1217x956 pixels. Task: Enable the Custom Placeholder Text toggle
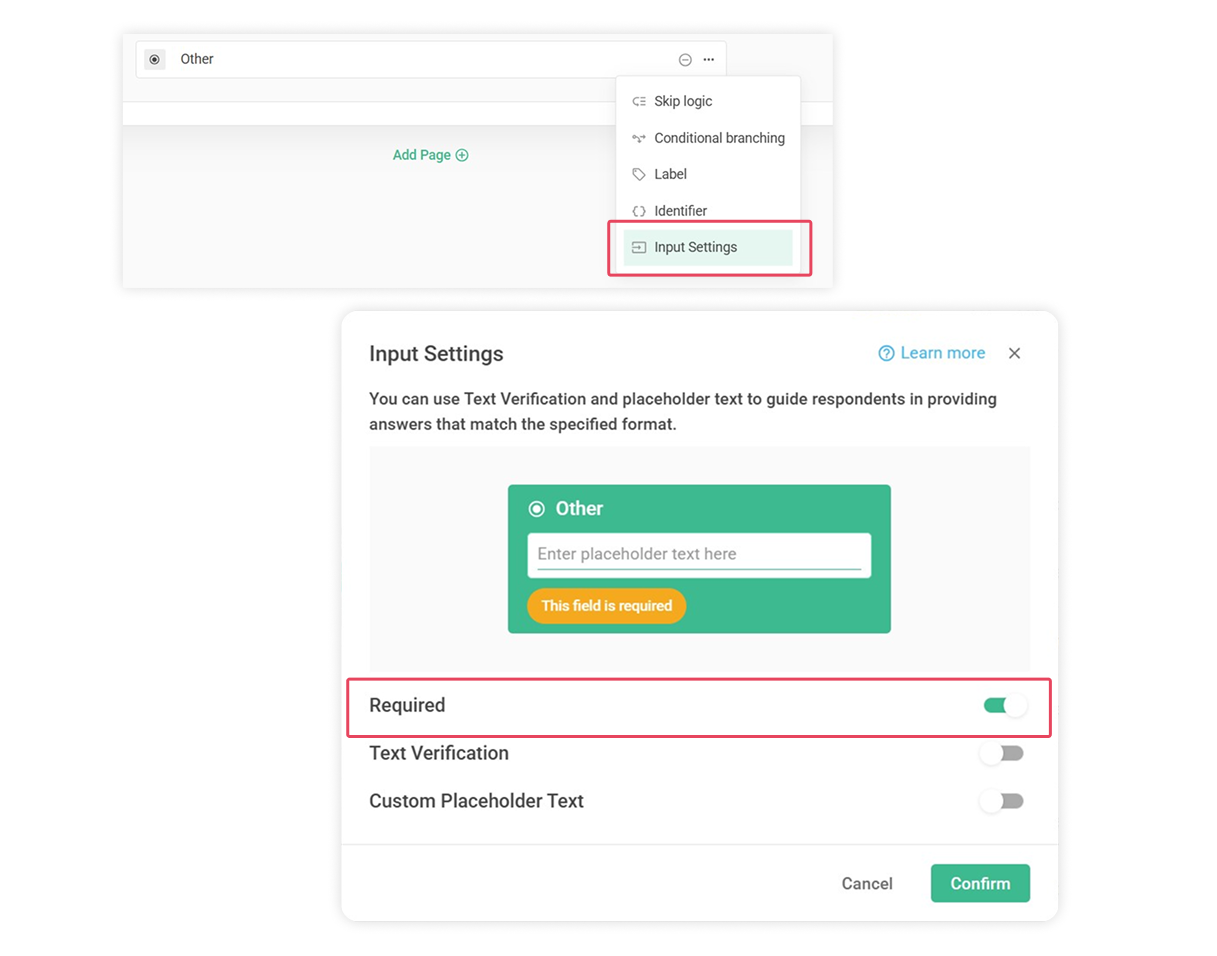pos(1002,802)
